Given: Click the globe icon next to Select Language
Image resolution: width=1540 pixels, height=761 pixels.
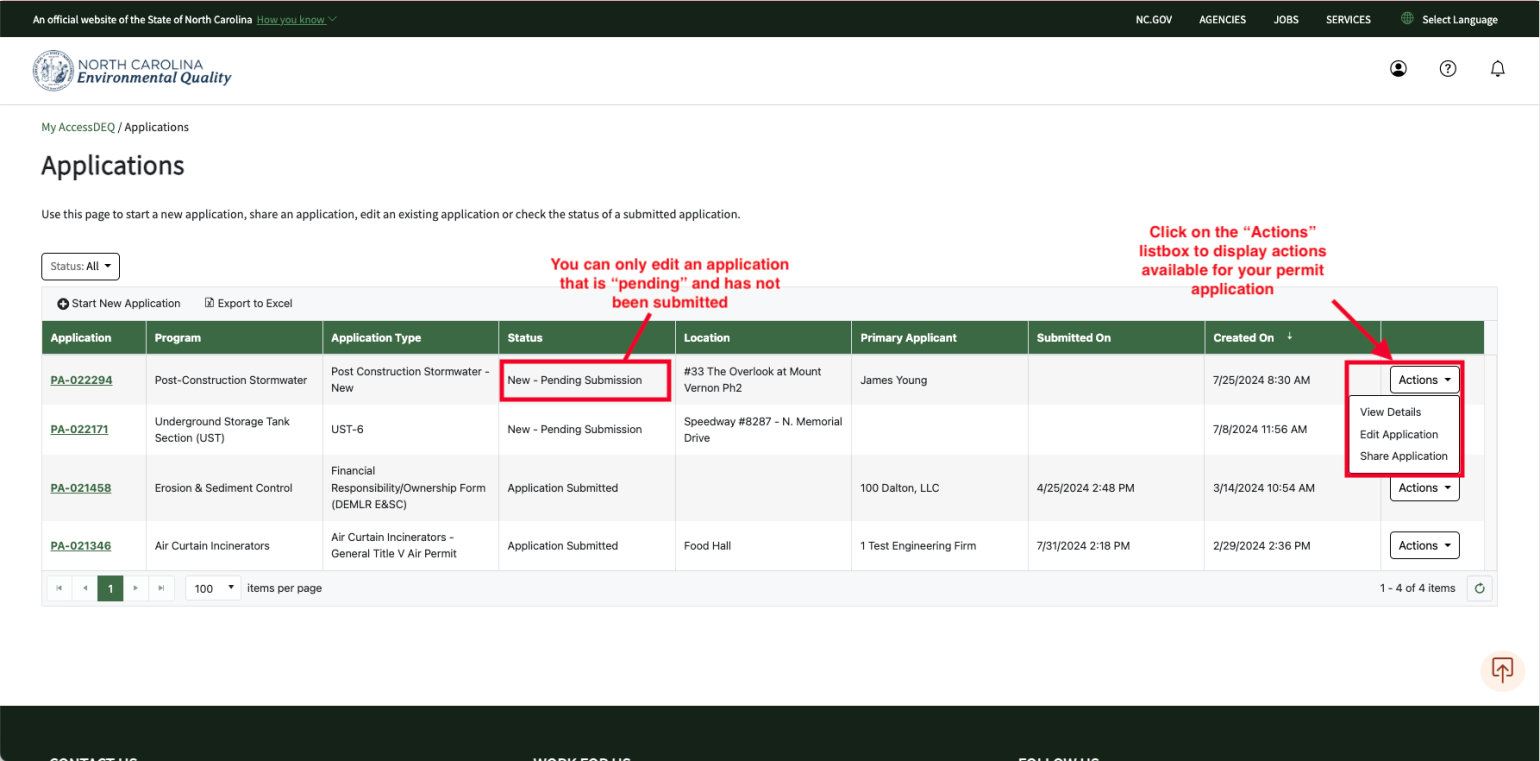Looking at the screenshot, I should (1408, 18).
